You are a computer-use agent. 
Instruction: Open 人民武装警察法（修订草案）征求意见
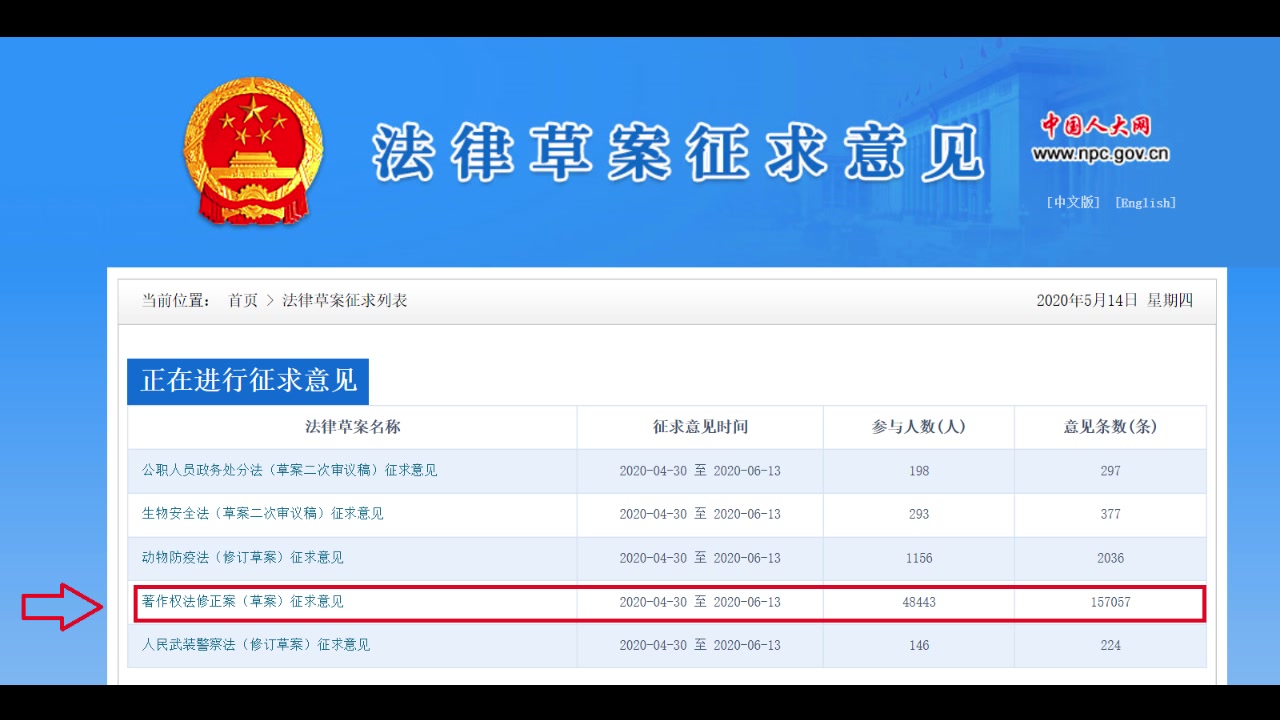coord(255,645)
